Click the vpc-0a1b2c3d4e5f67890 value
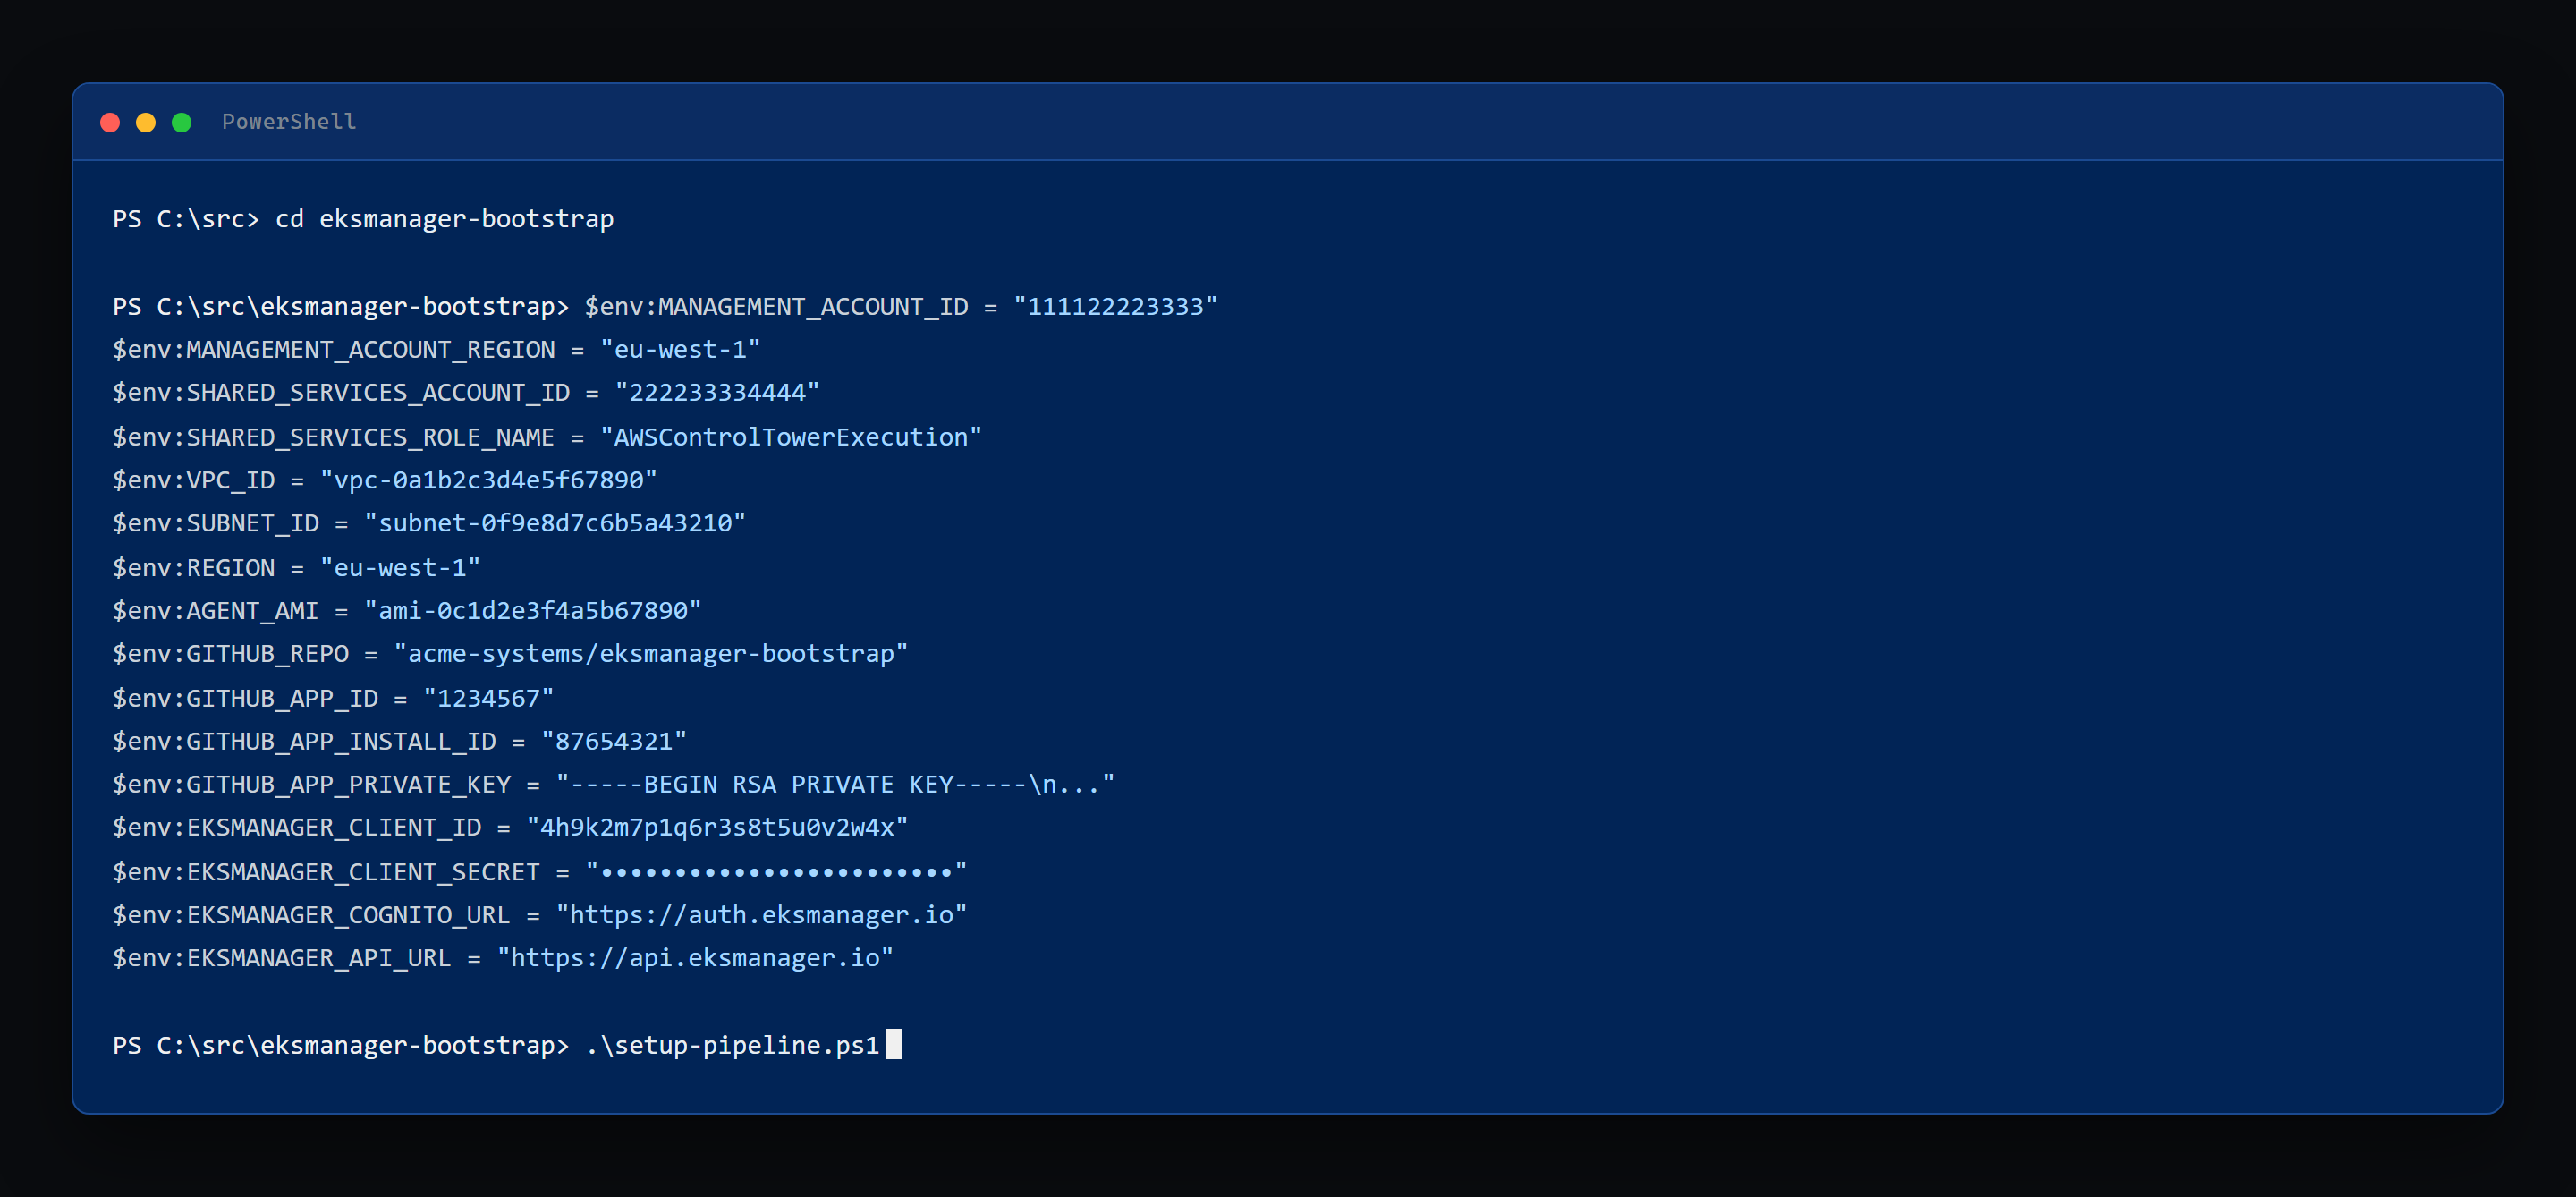Screen dimensions: 2576x1197 pos(489,480)
